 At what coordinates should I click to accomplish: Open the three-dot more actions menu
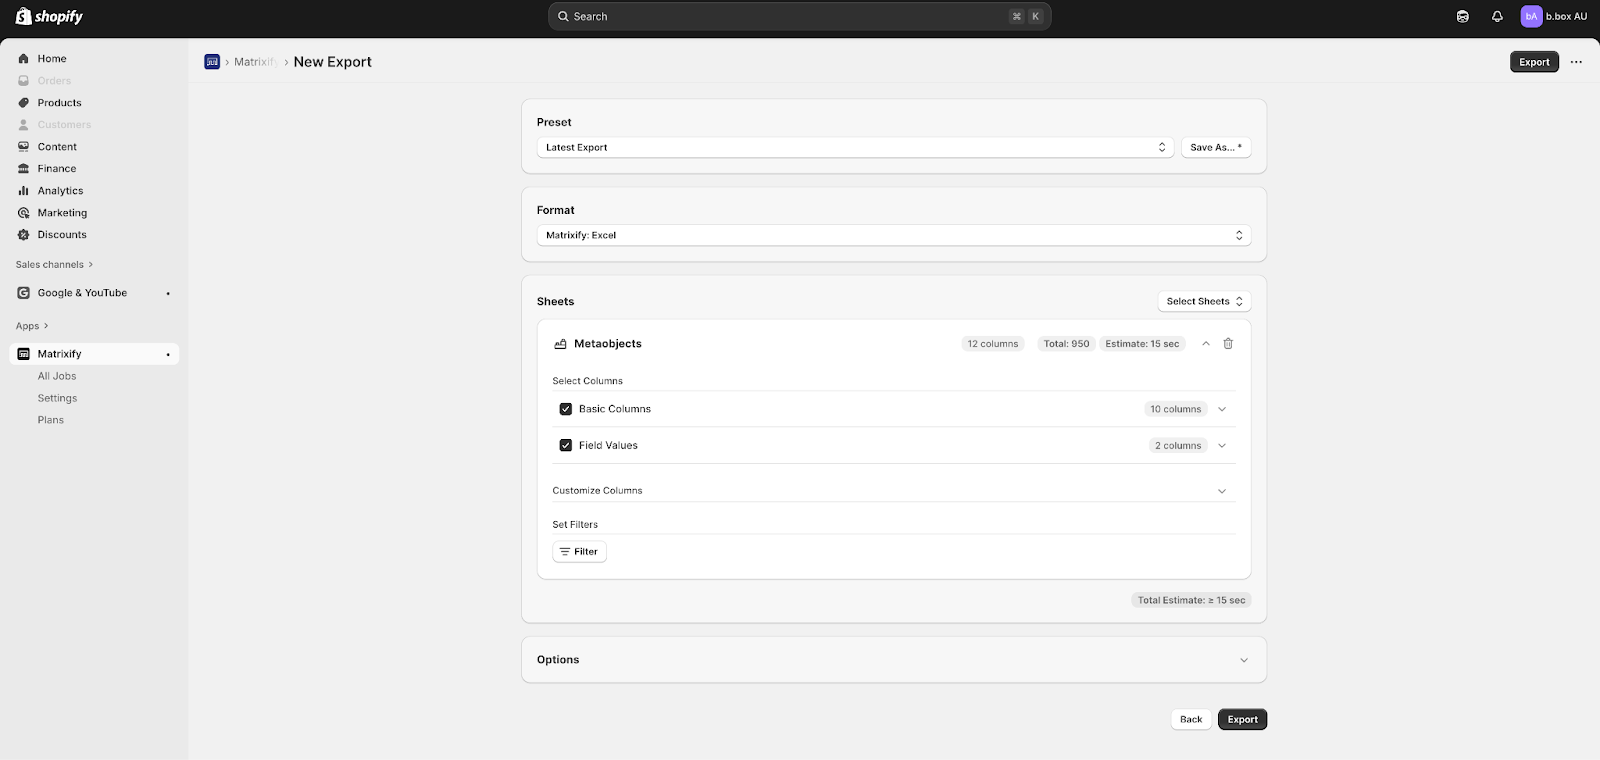(x=1576, y=62)
